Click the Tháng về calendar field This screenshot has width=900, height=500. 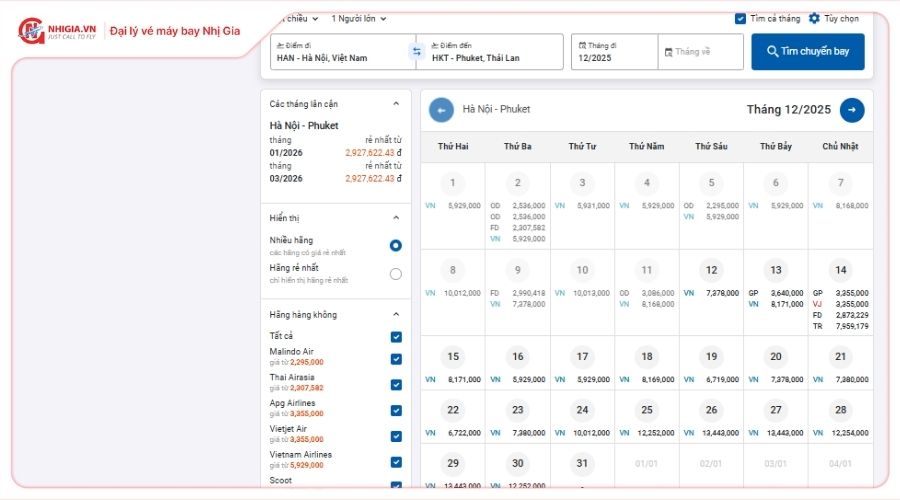click(700, 52)
